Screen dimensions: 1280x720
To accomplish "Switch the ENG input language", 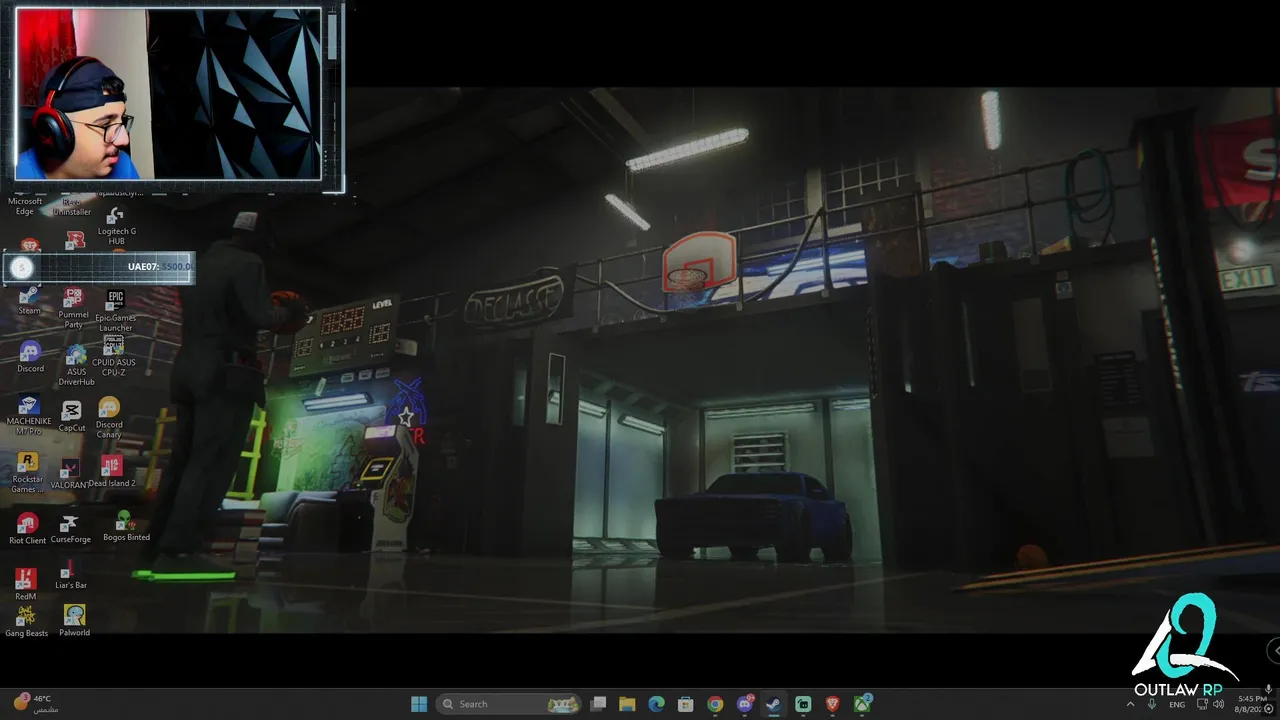I will [x=1177, y=704].
